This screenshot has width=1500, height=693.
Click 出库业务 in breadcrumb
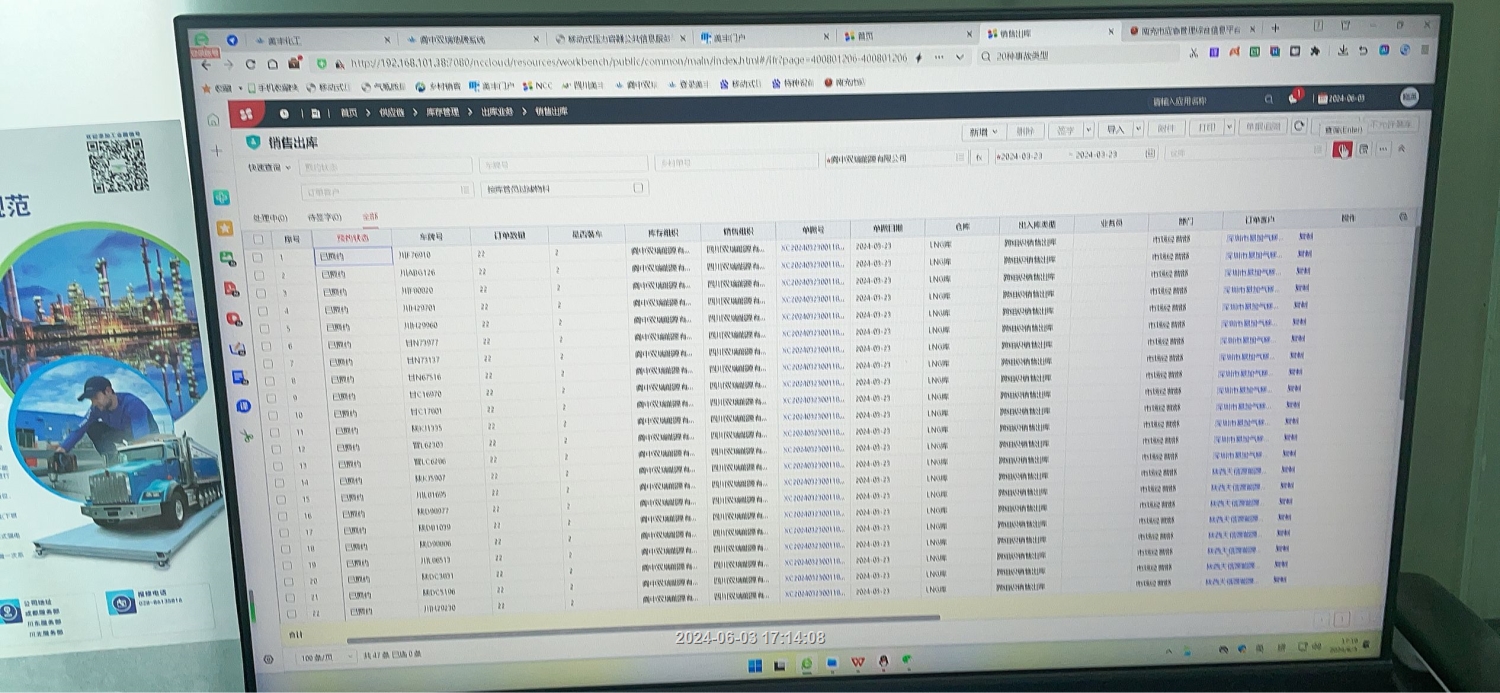tap(496, 112)
